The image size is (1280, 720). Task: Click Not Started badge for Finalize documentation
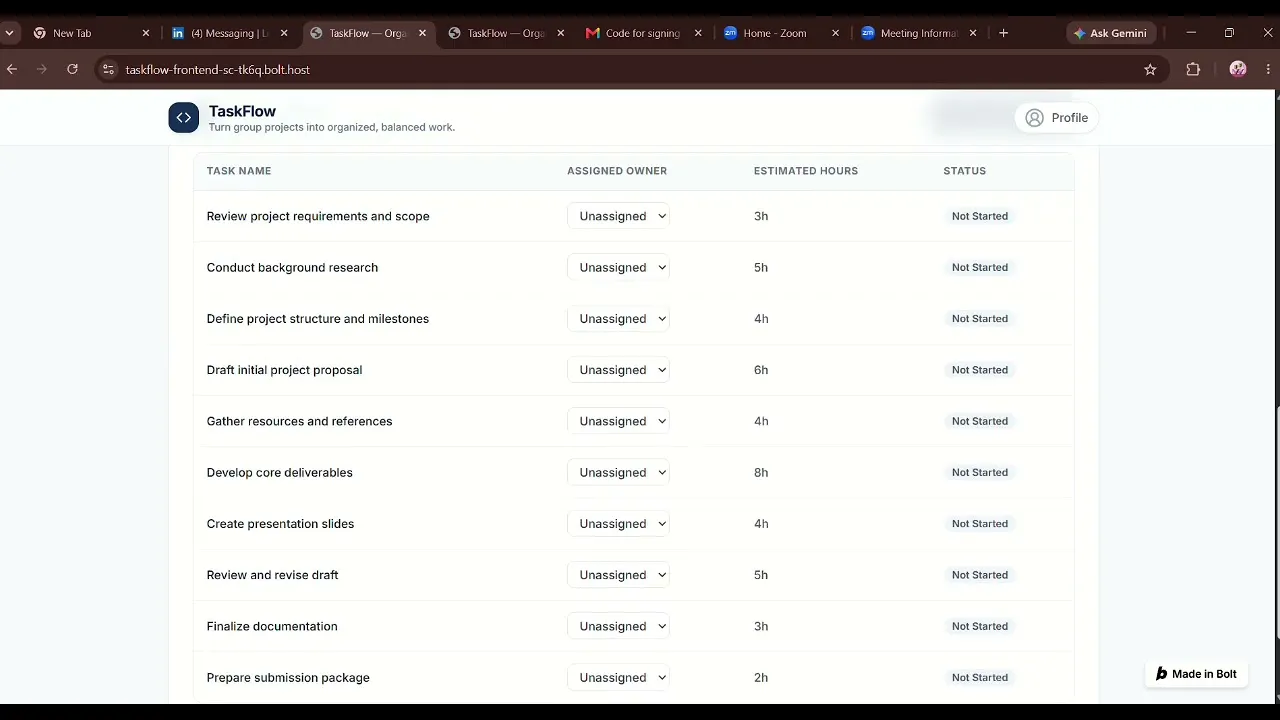click(x=980, y=626)
